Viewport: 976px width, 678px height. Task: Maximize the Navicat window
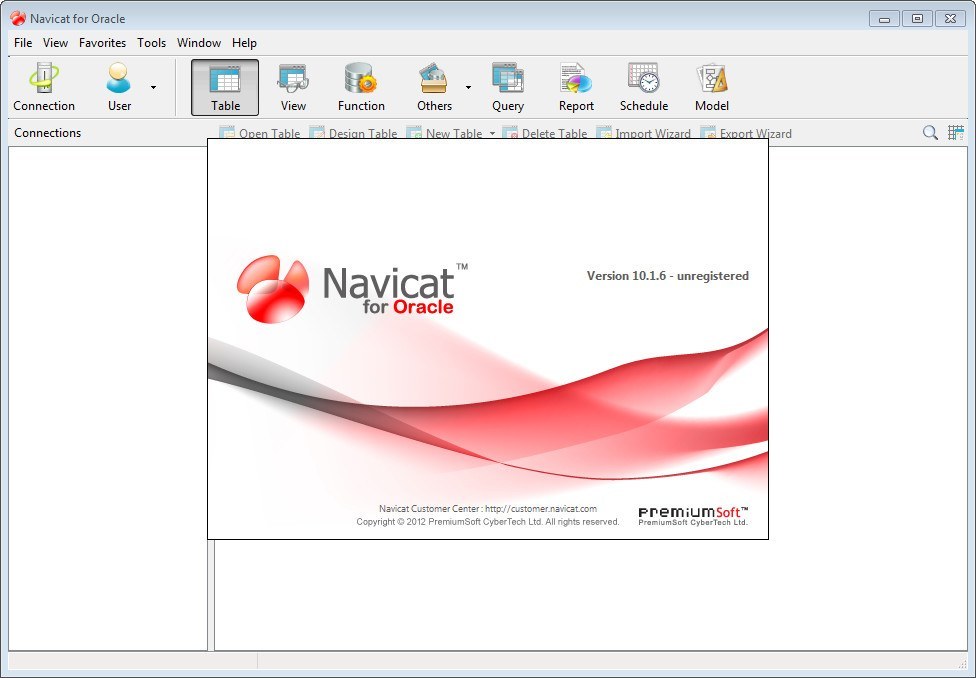[917, 19]
